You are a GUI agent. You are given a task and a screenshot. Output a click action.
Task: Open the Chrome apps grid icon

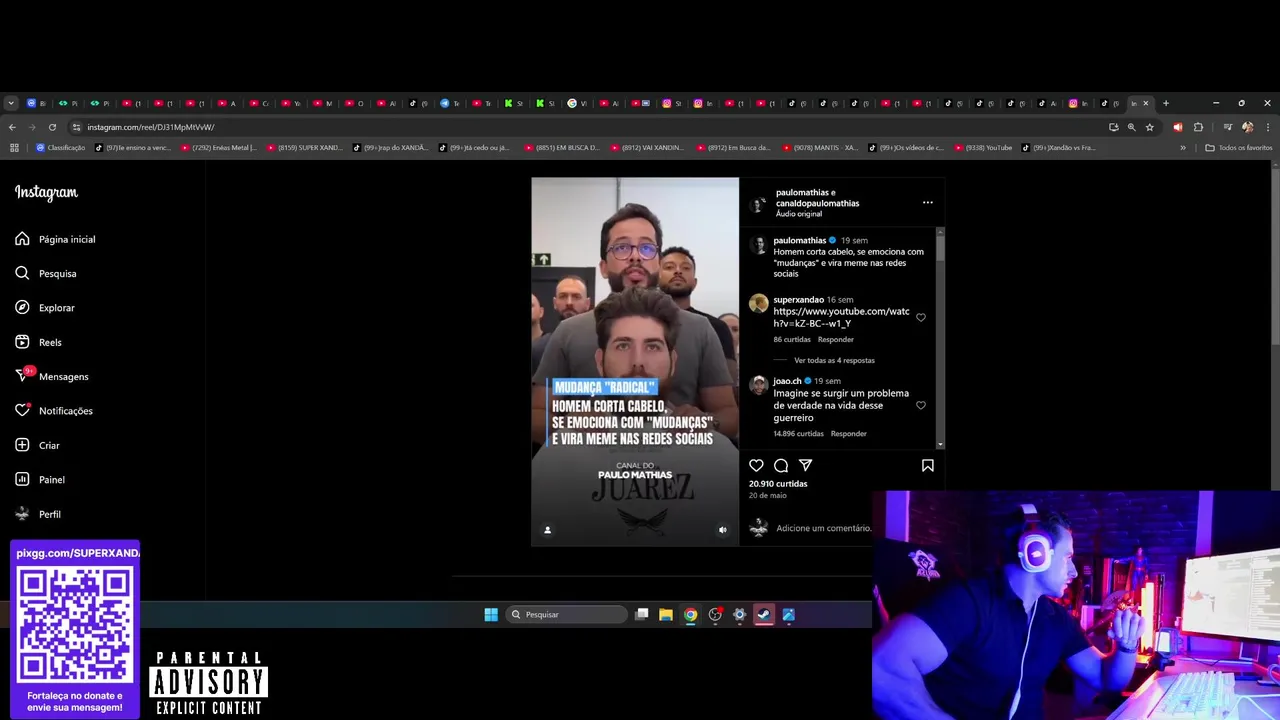coord(14,148)
